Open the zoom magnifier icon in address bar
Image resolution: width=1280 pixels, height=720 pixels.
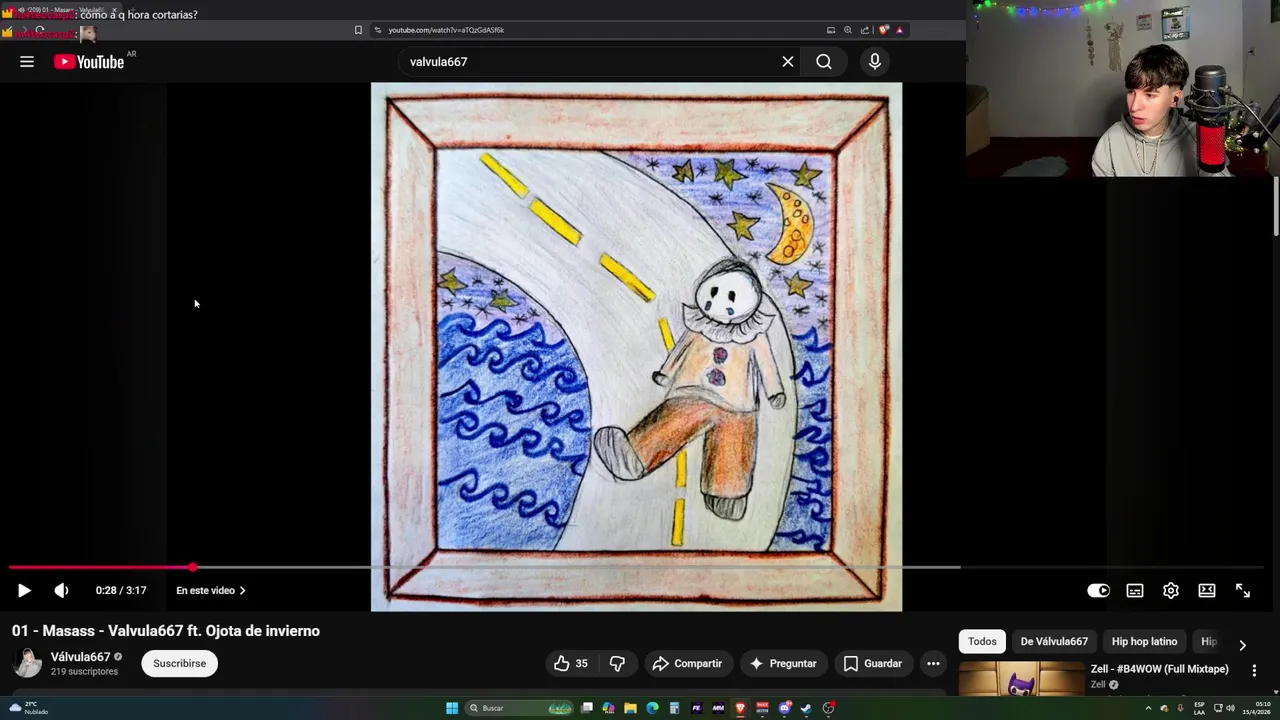tap(848, 30)
